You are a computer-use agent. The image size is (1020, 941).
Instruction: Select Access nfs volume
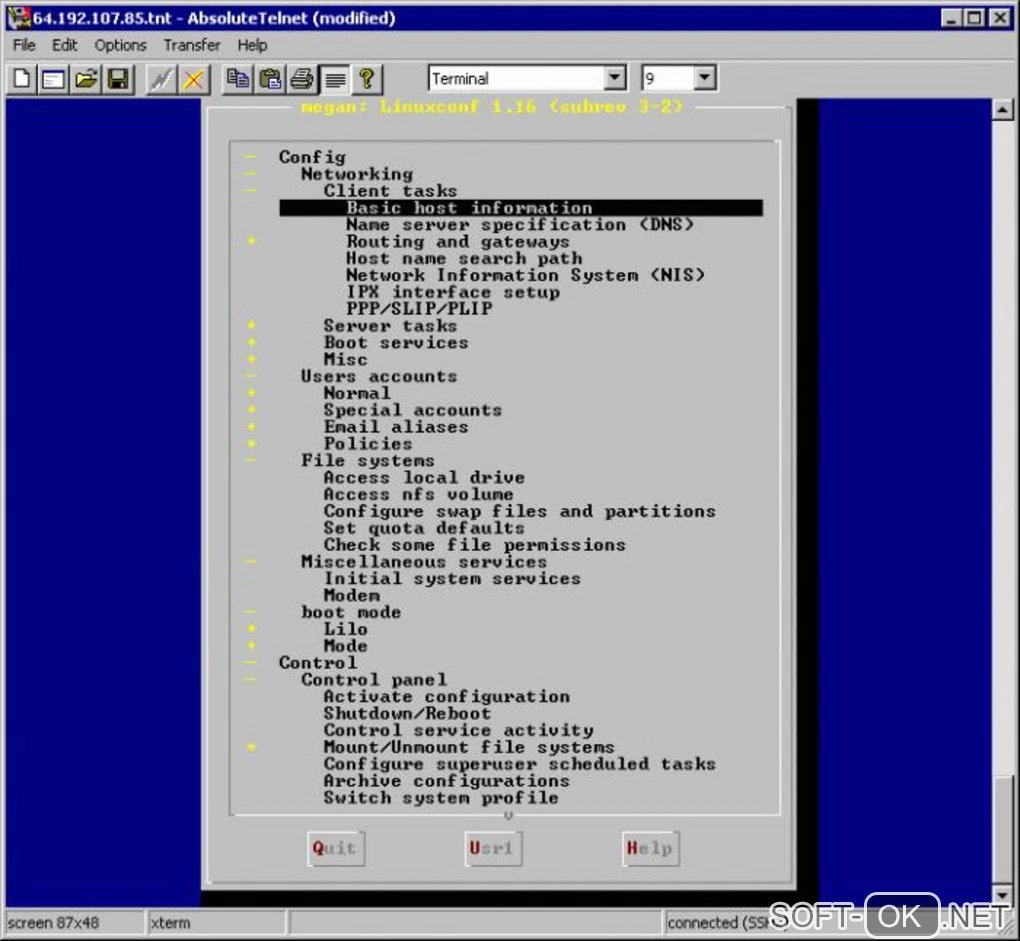coord(418,494)
